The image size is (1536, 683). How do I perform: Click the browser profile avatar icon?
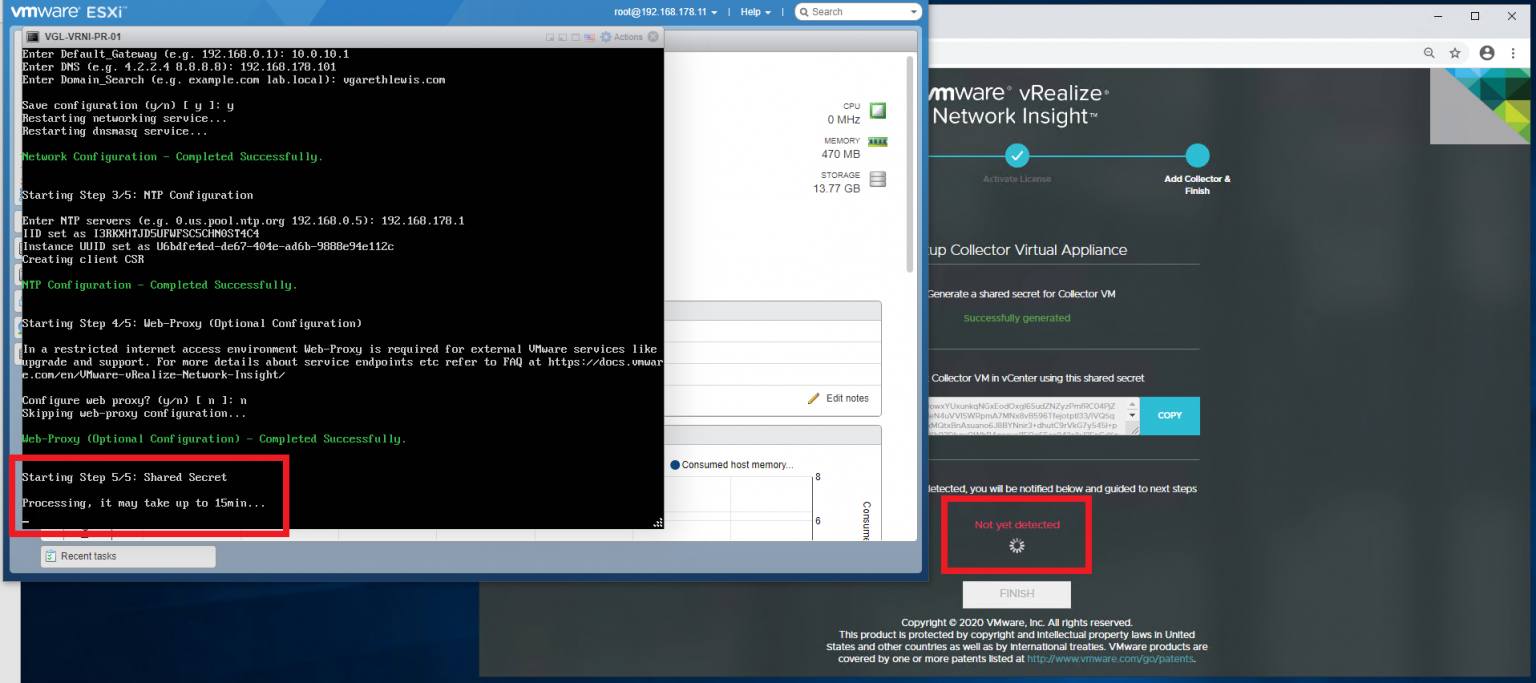[x=1486, y=53]
